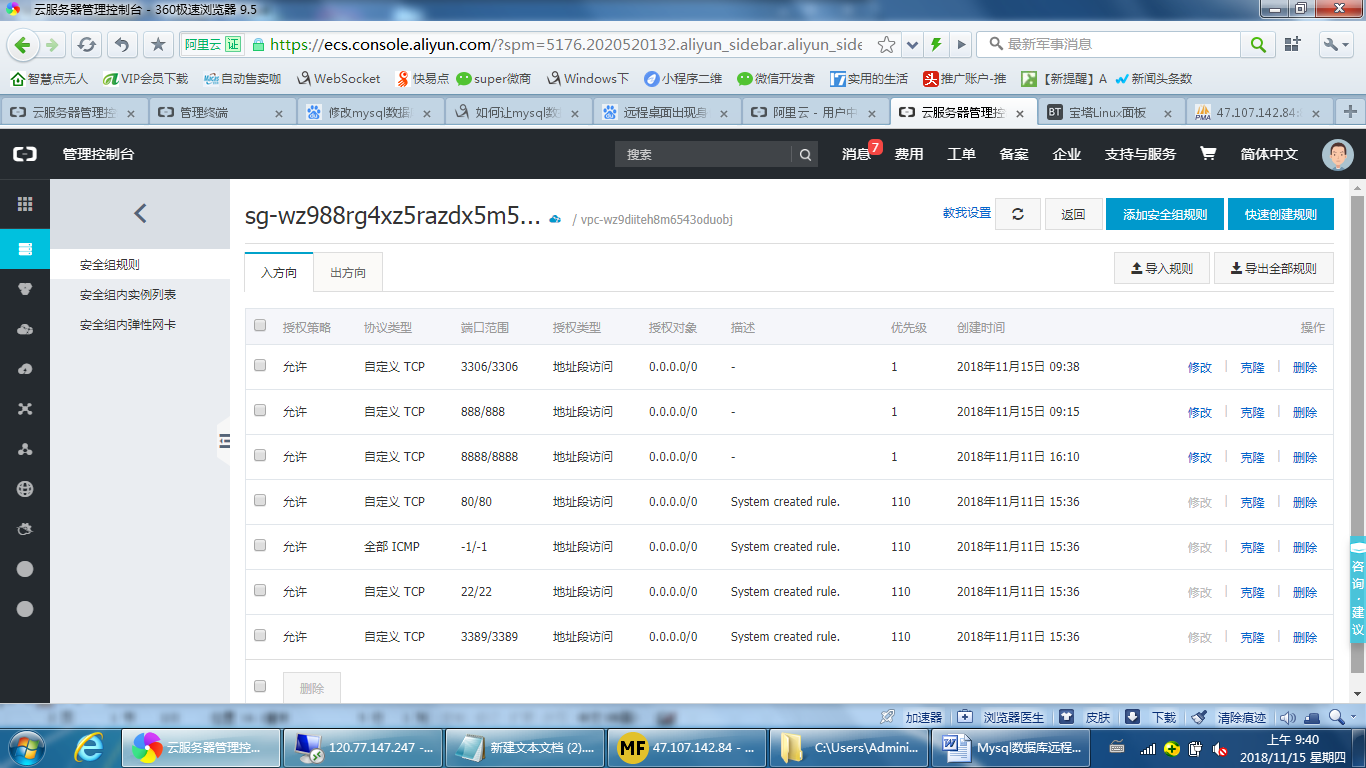Image resolution: width=1366 pixels, height=768 pixels.
Task: Click into the console 搜索 input field
Action: [x=704, y=154]
